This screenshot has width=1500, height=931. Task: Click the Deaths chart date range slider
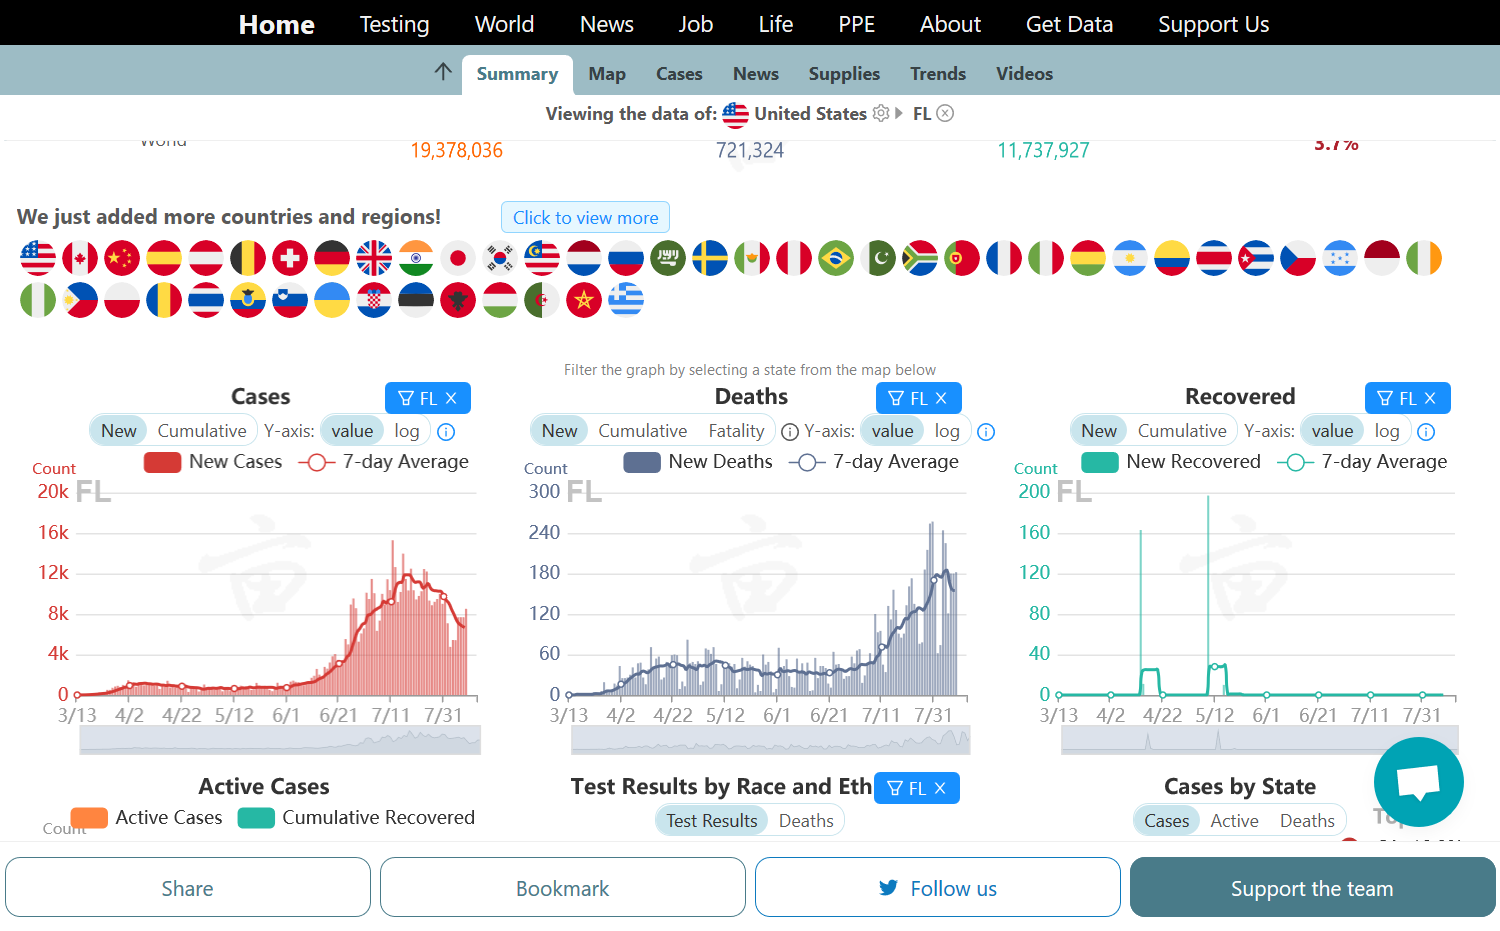(770, 740)
